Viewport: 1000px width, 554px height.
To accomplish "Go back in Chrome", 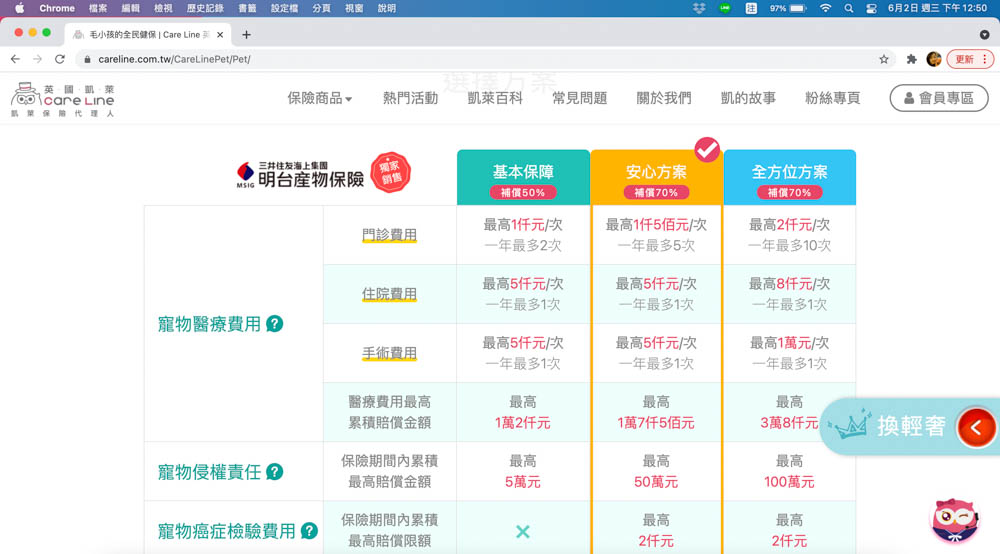I will (x=15, y=59).
